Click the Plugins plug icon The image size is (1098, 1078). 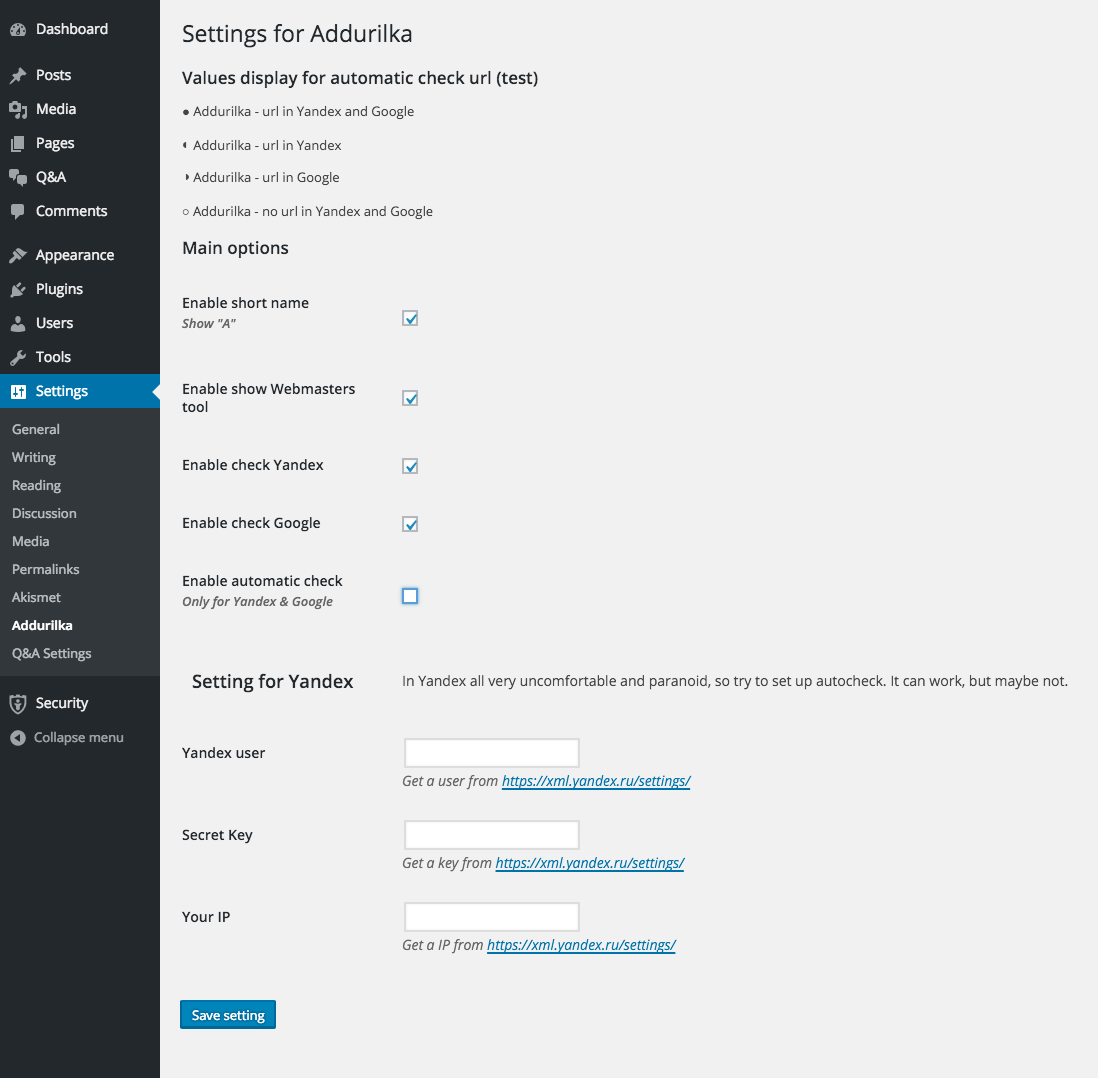click(18, 289)
